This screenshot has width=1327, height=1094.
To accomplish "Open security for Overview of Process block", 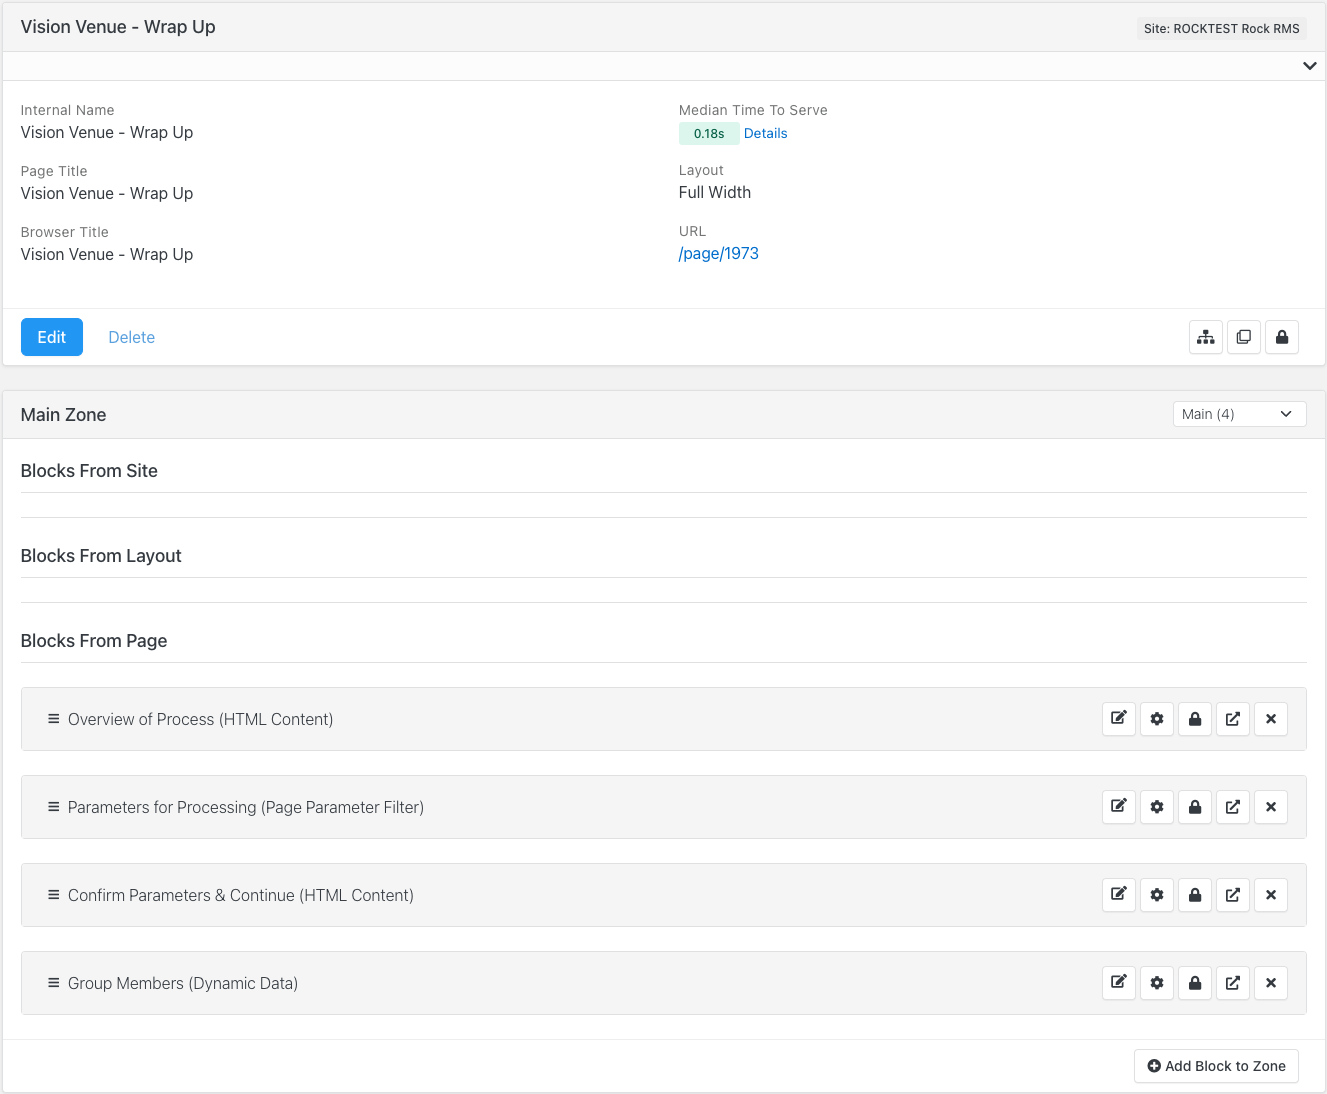I will coord(1195,719).
